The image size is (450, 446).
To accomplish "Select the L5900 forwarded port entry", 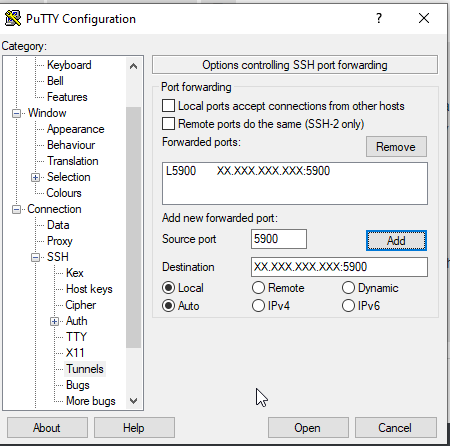I will point(248,171).
